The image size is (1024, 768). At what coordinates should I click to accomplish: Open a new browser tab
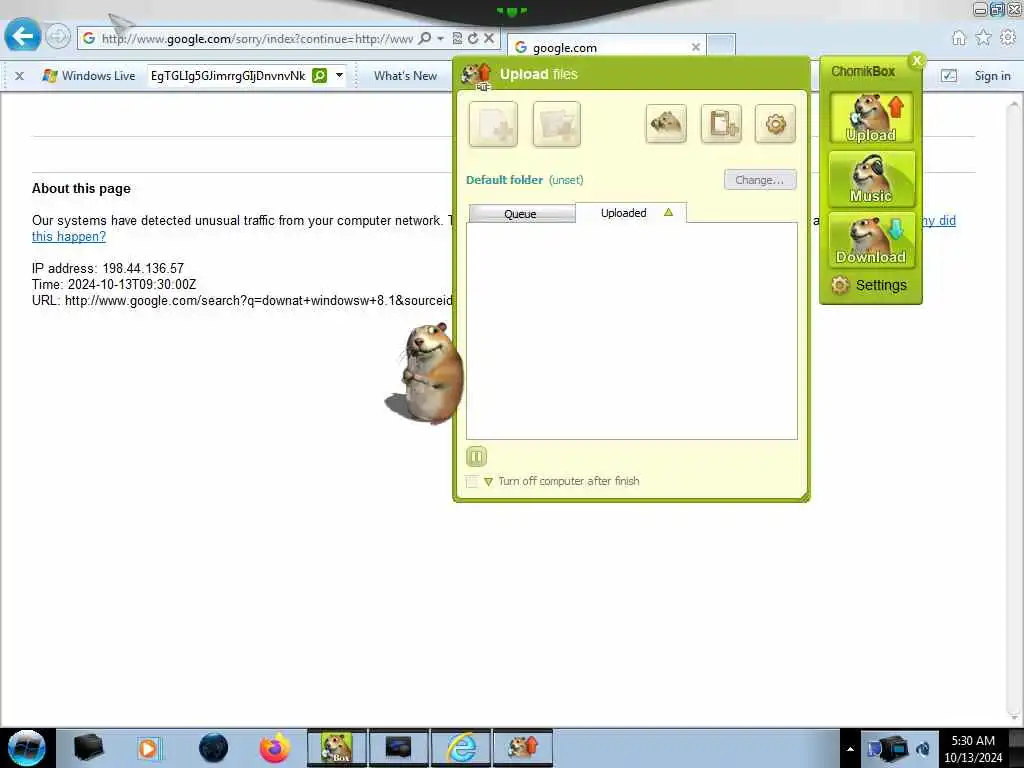pyautogui.click(x=722, y=46)
